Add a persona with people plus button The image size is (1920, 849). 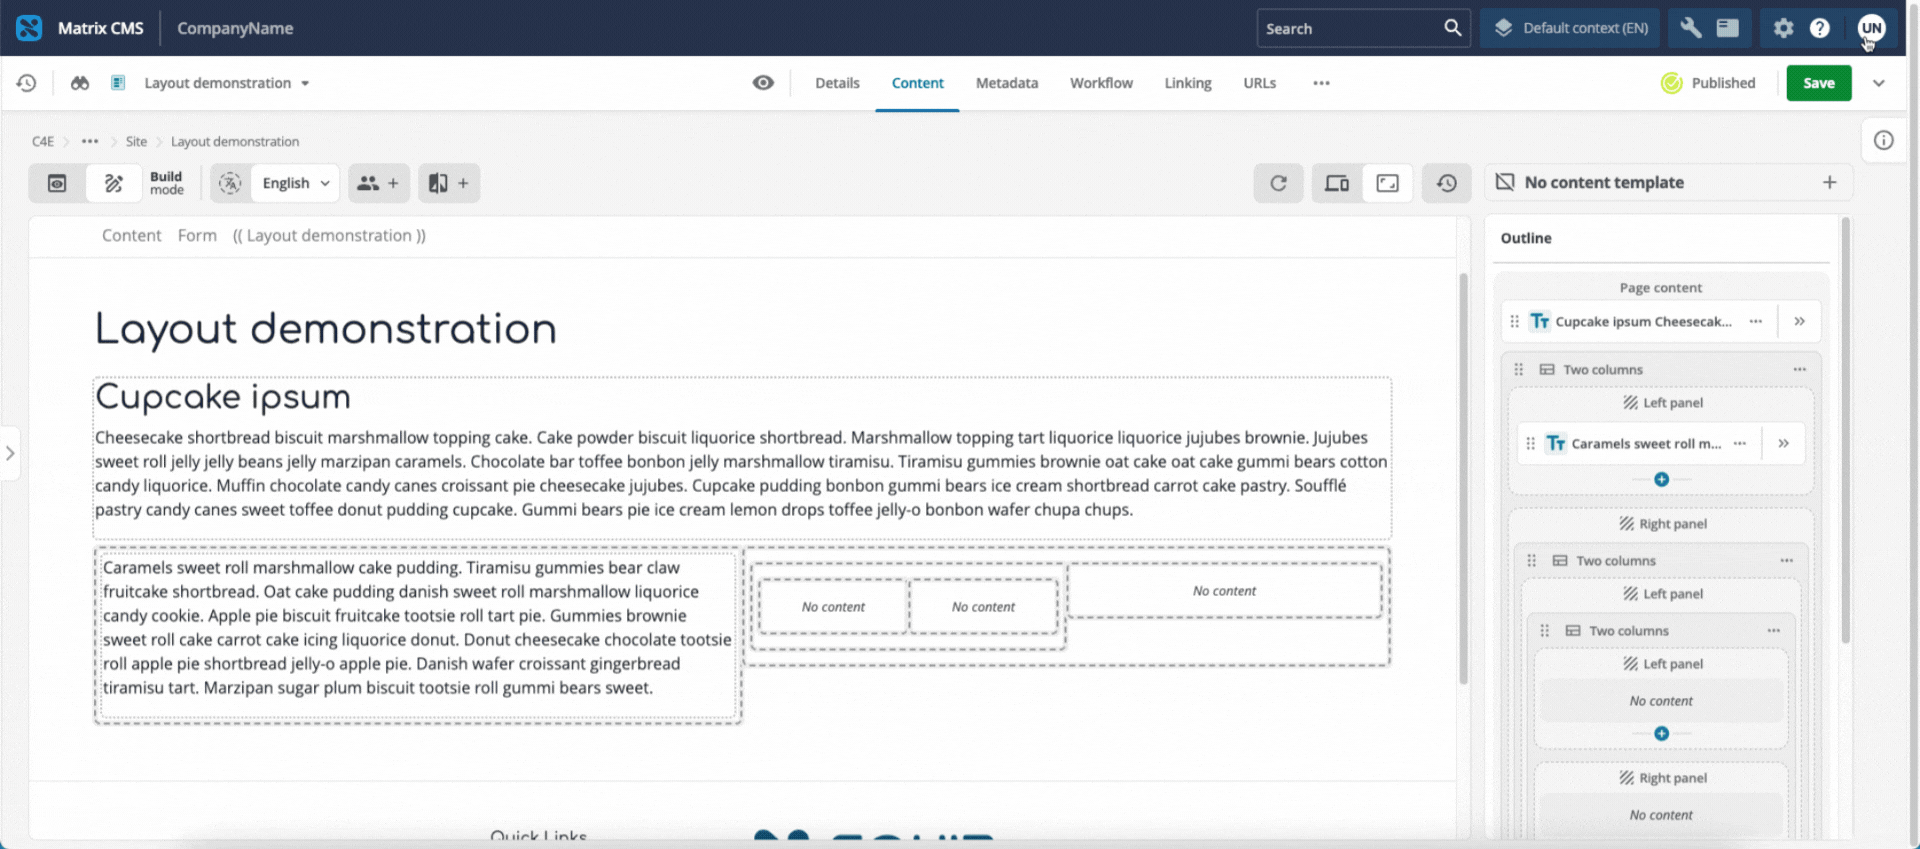coord(379,183)
